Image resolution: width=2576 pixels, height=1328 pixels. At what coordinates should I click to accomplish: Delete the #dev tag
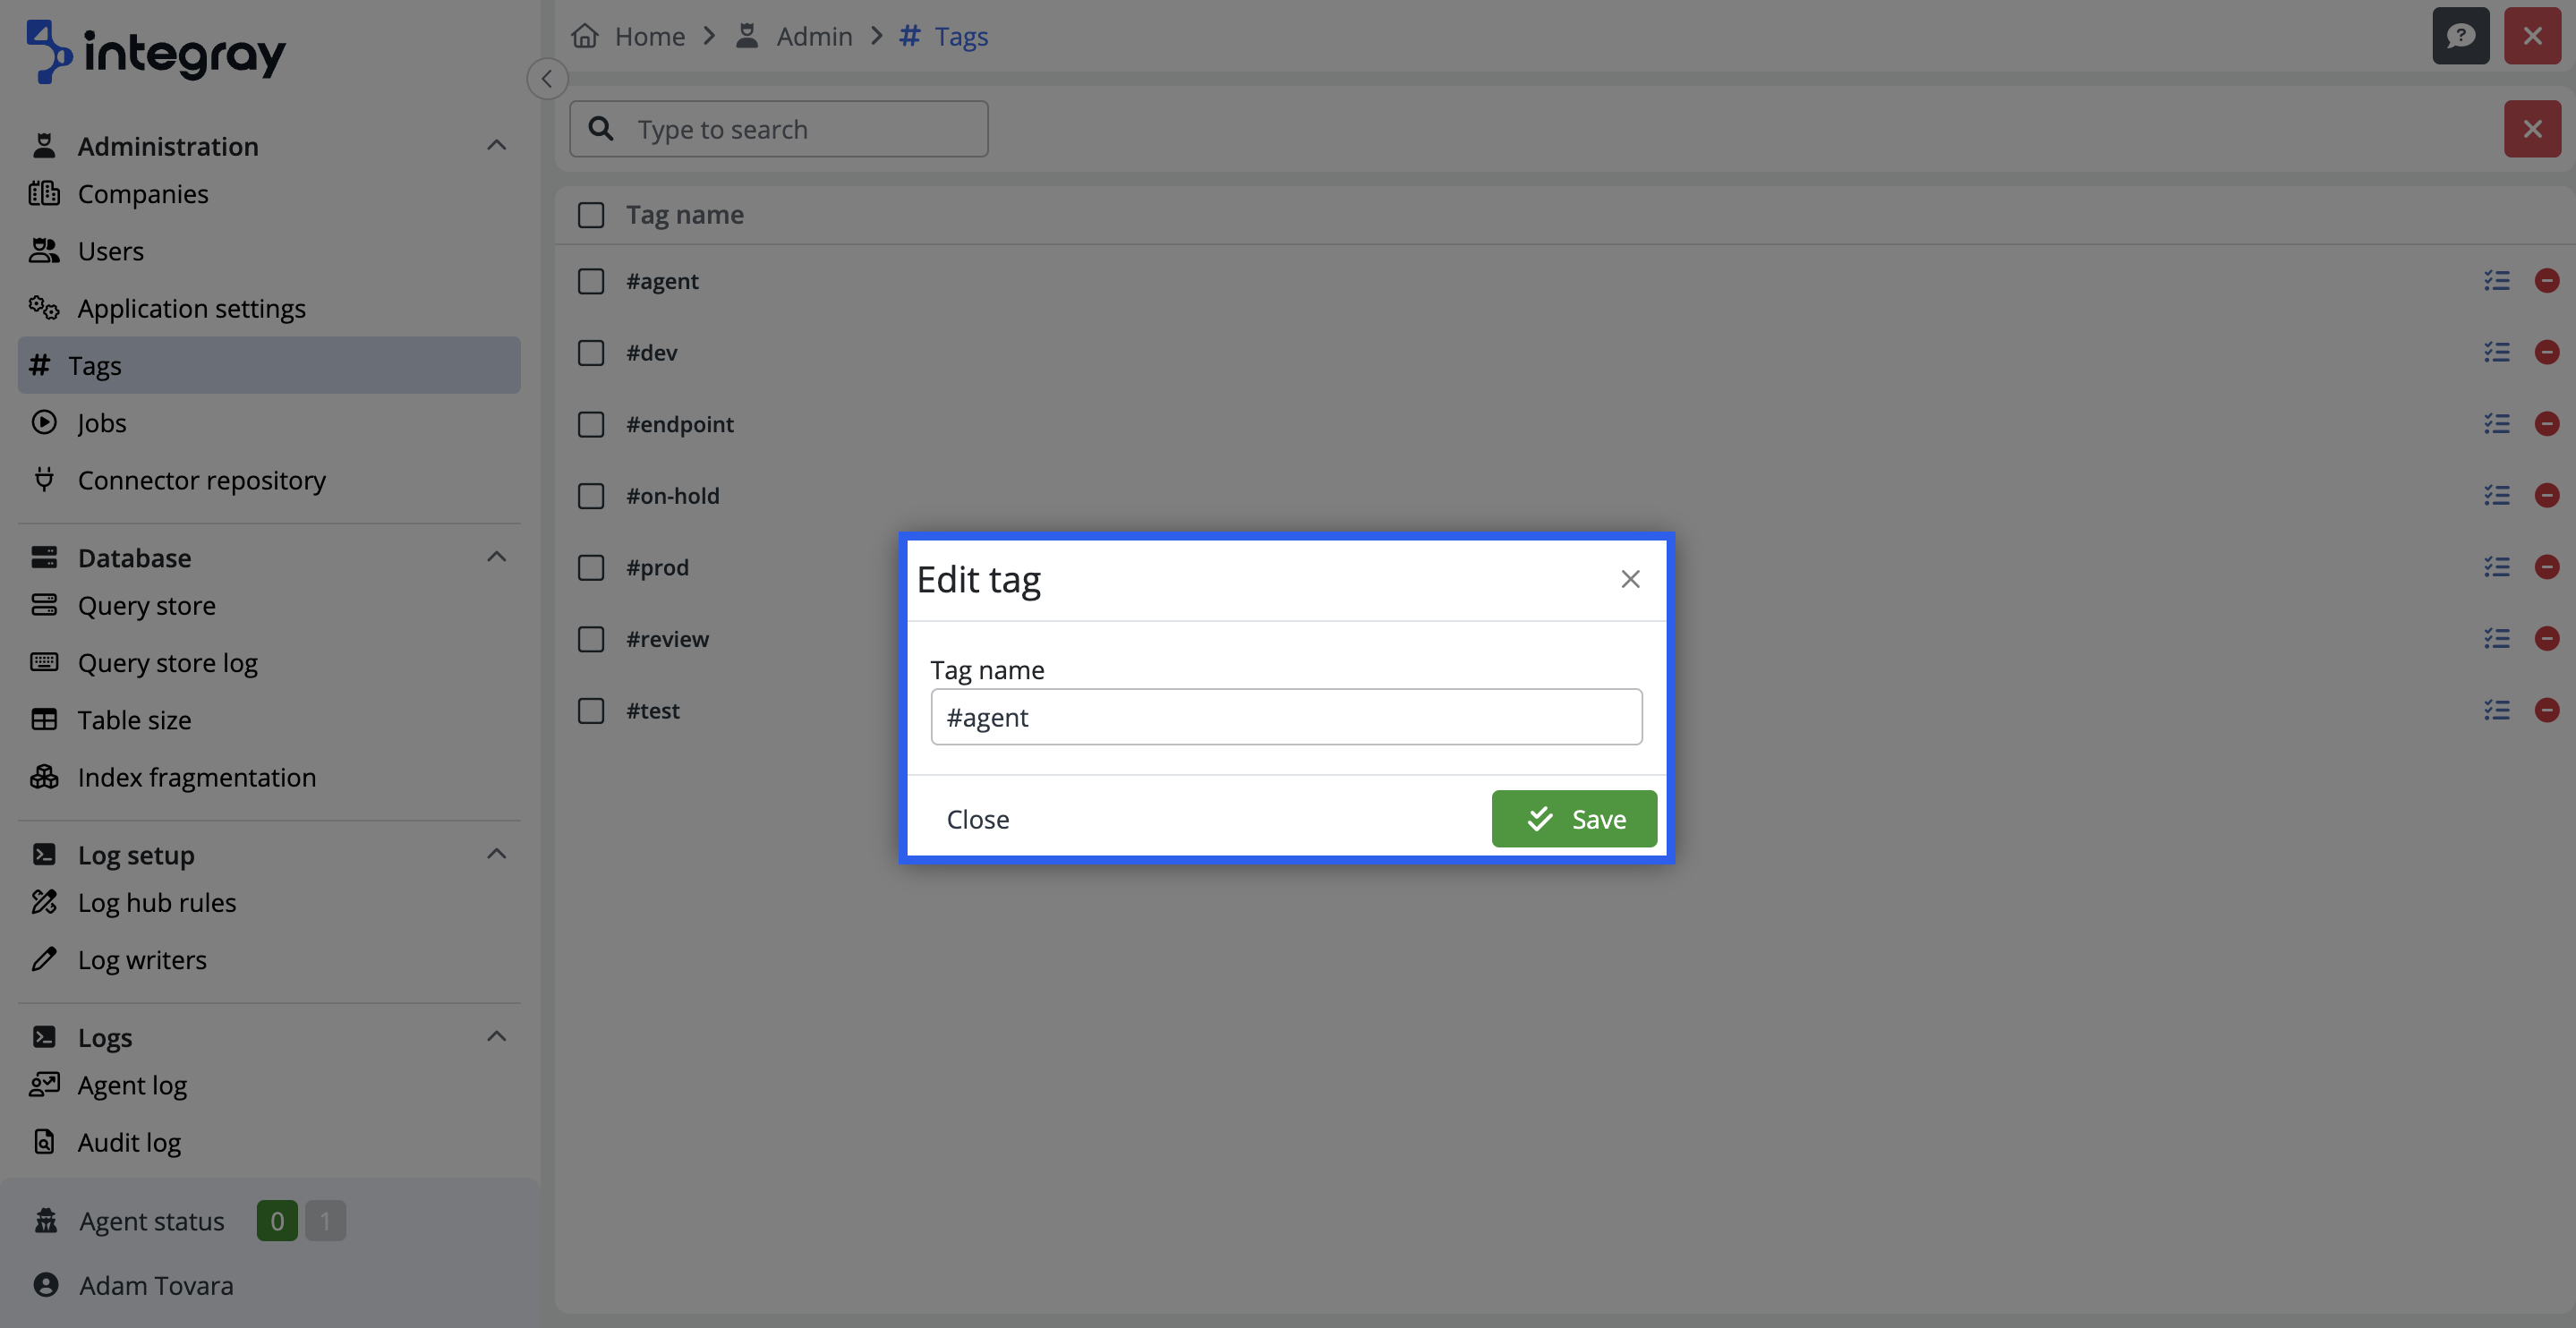(x=2547, y=352)
